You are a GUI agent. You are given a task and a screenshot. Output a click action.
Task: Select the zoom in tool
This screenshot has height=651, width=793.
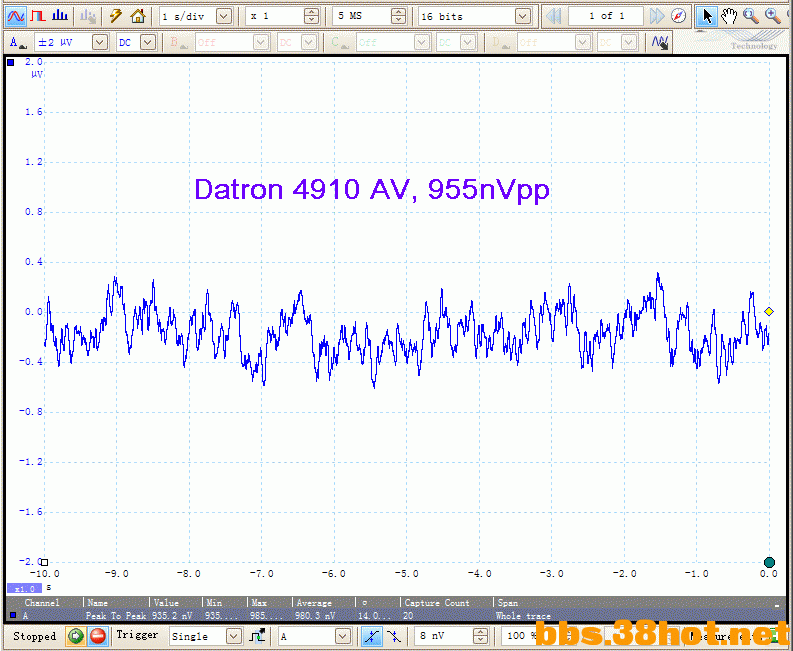tap(773, 16)
